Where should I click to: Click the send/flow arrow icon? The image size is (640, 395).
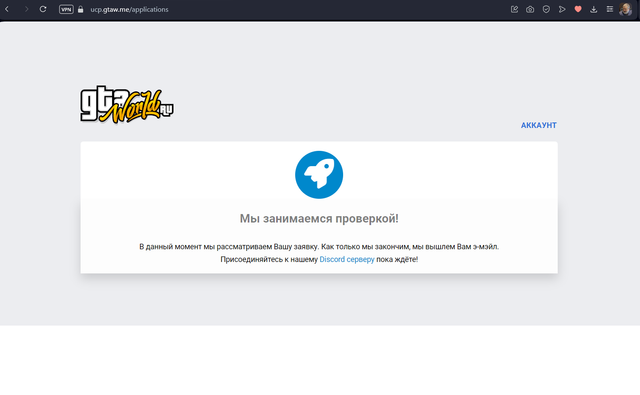click(562, 9)
